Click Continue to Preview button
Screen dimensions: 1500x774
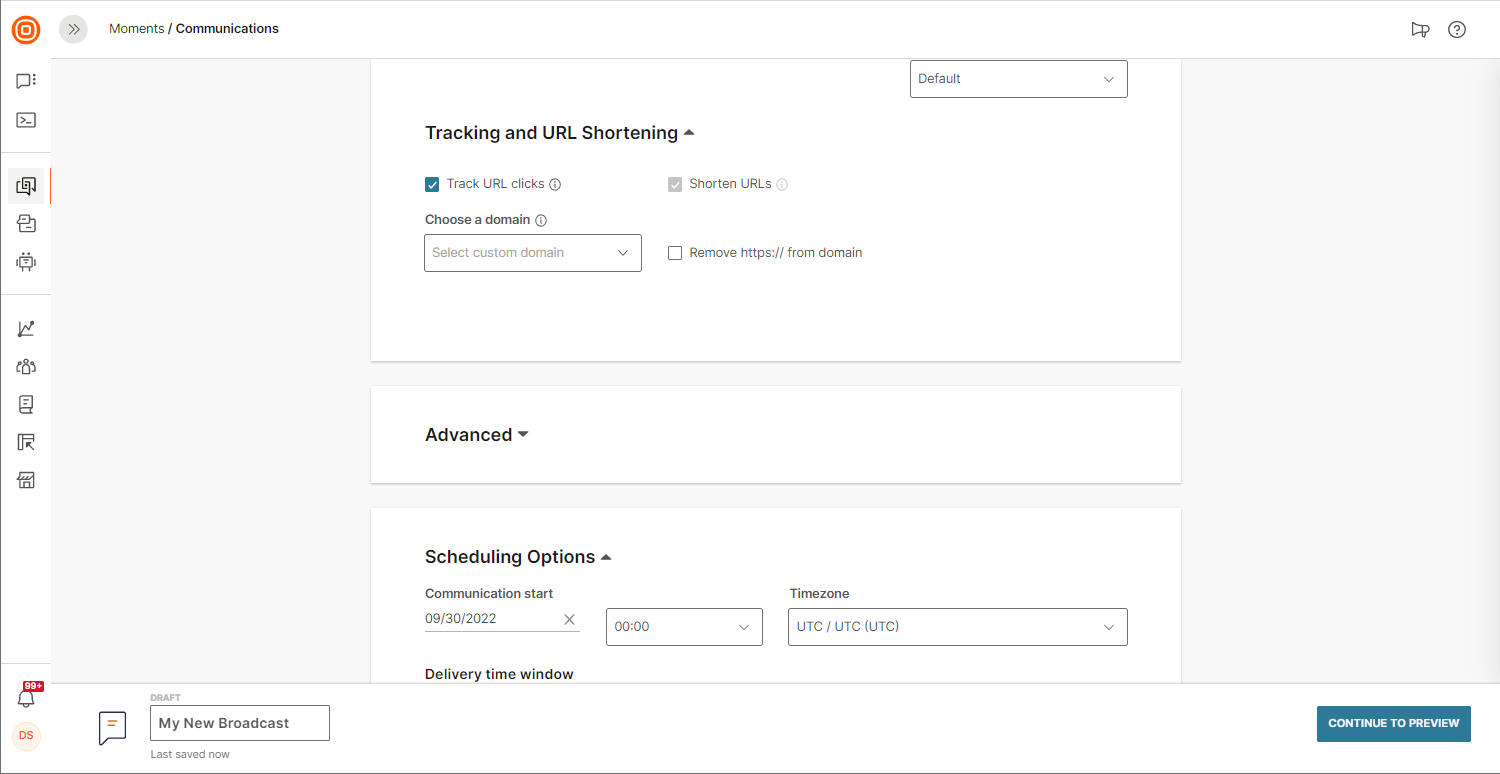click(x=1393, y=723)
